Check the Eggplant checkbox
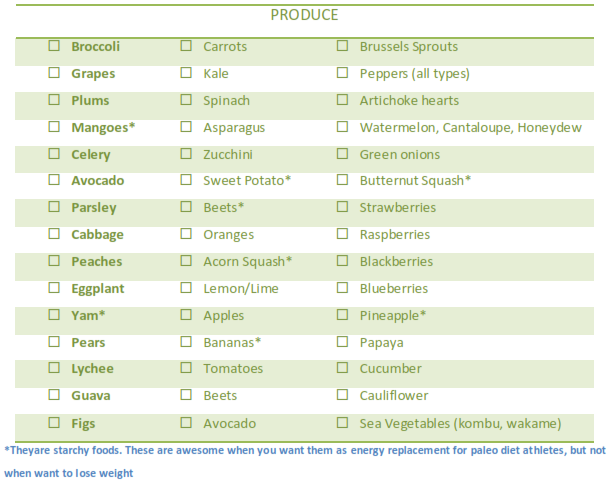Viewport: 608px width, 484px height. [x=54, y=289]
